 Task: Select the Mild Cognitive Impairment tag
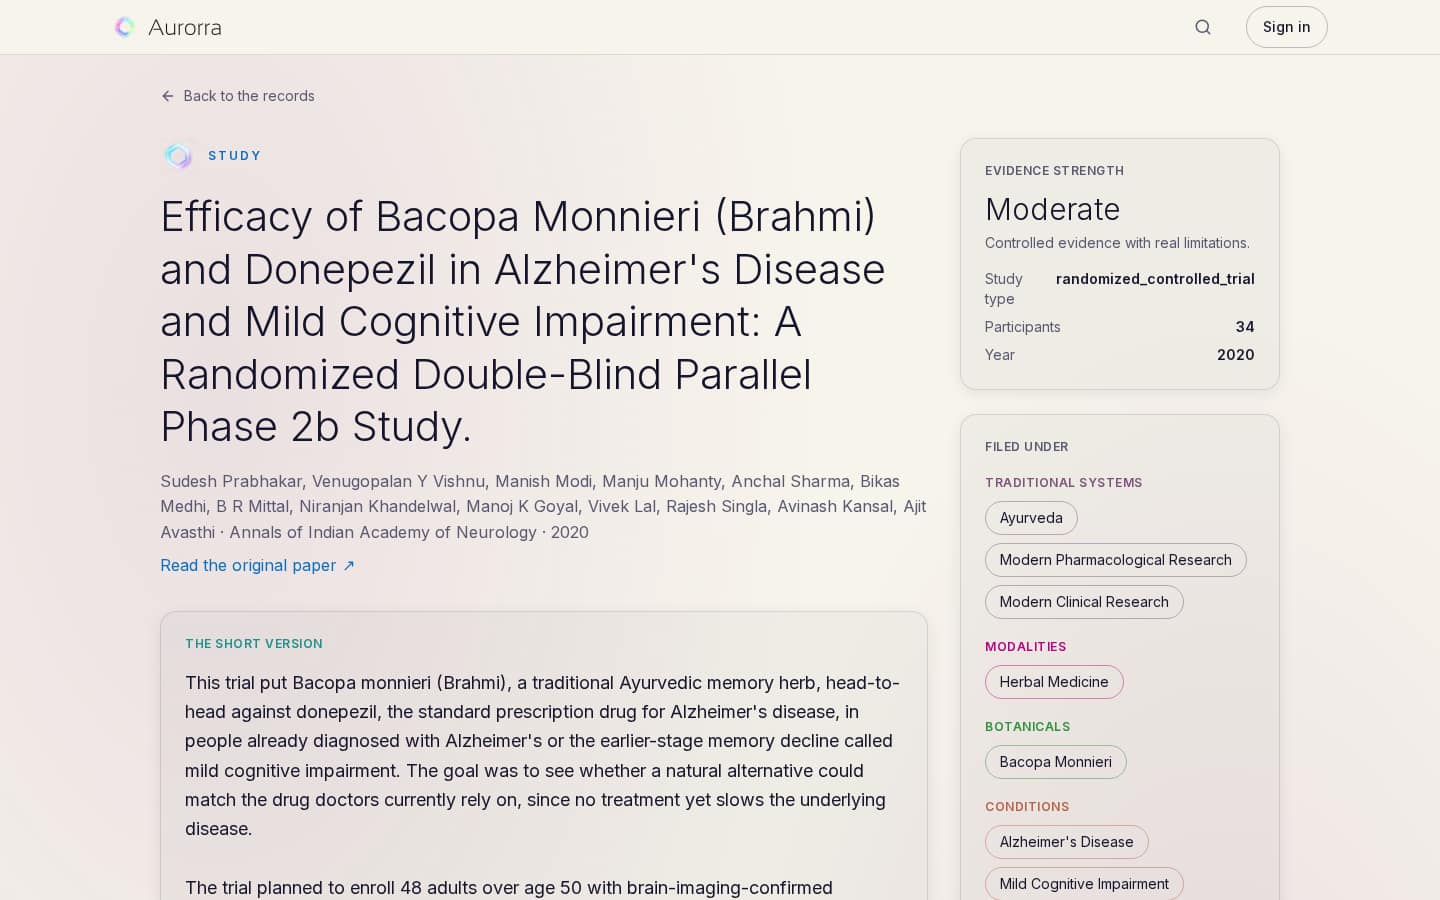click(x=1084, y=884)
